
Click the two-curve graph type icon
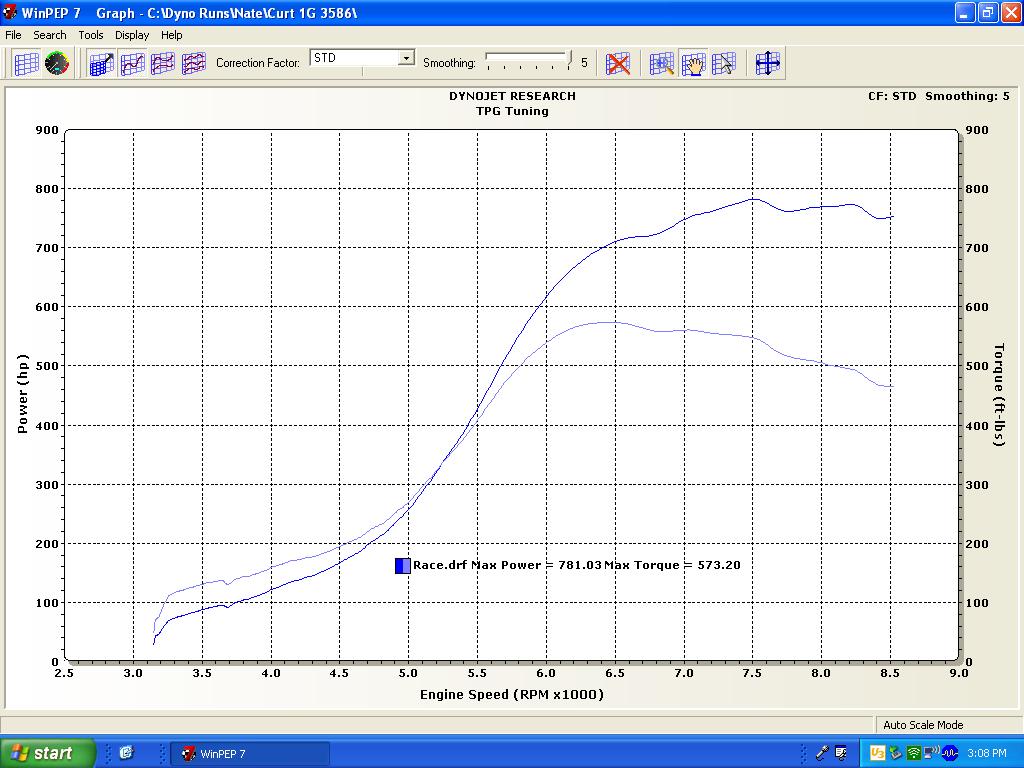click(x=162, y=63)
